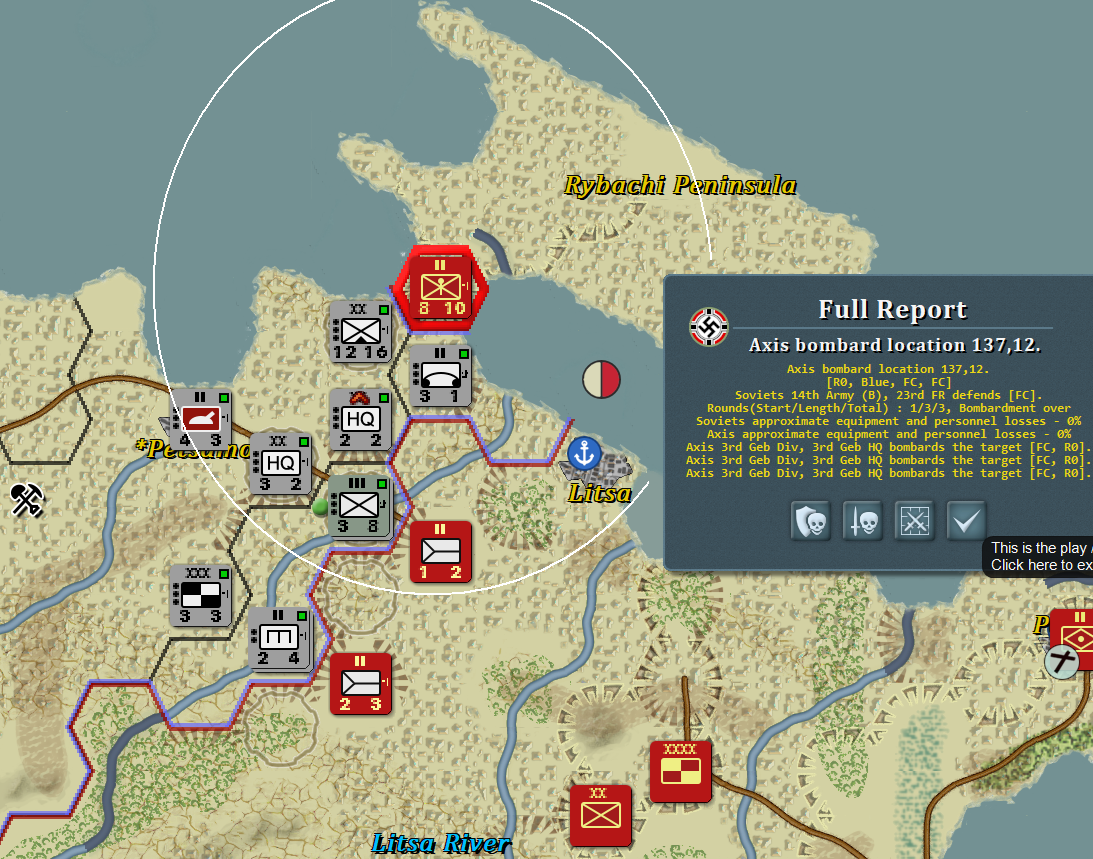Click the 'Litsa River' map label
Screen dimensions: 1093x859
[441, 843]
